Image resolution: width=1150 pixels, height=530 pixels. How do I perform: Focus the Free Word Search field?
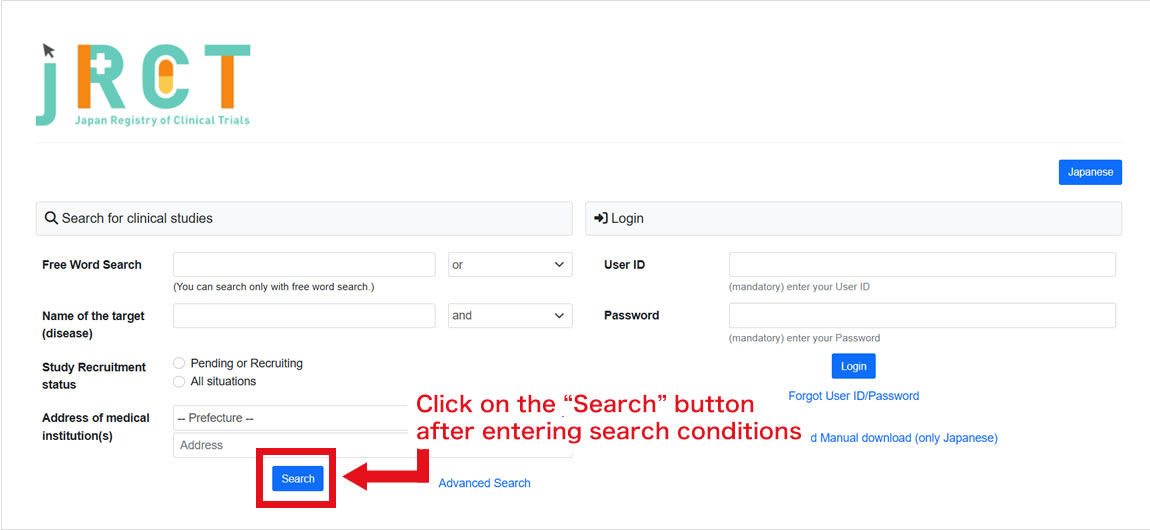coord(304,265)
